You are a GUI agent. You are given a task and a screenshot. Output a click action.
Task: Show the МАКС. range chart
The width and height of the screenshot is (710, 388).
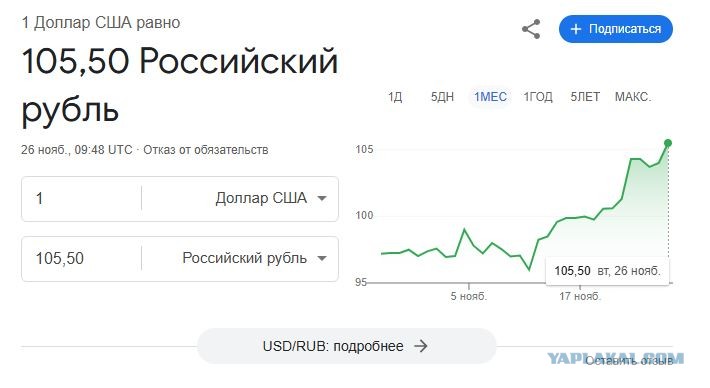(x=633, y=97)
